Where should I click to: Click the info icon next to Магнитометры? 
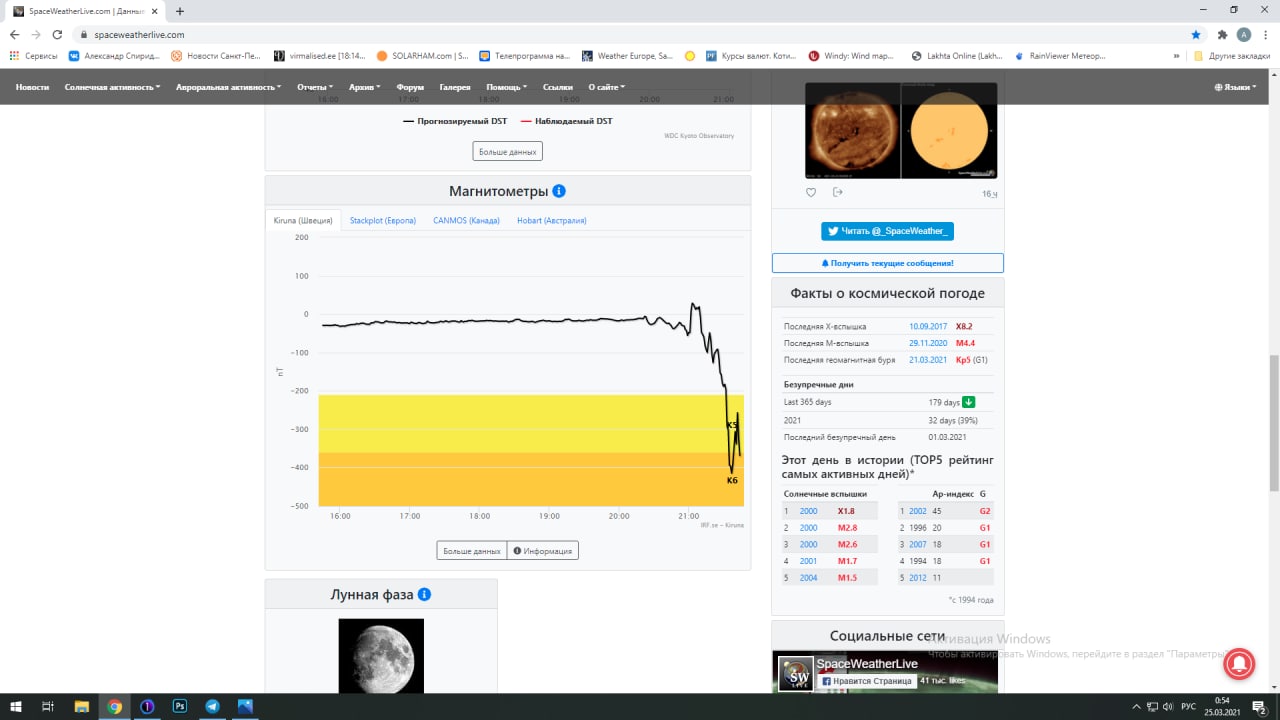pyautogui.click(x=559, y=191)
